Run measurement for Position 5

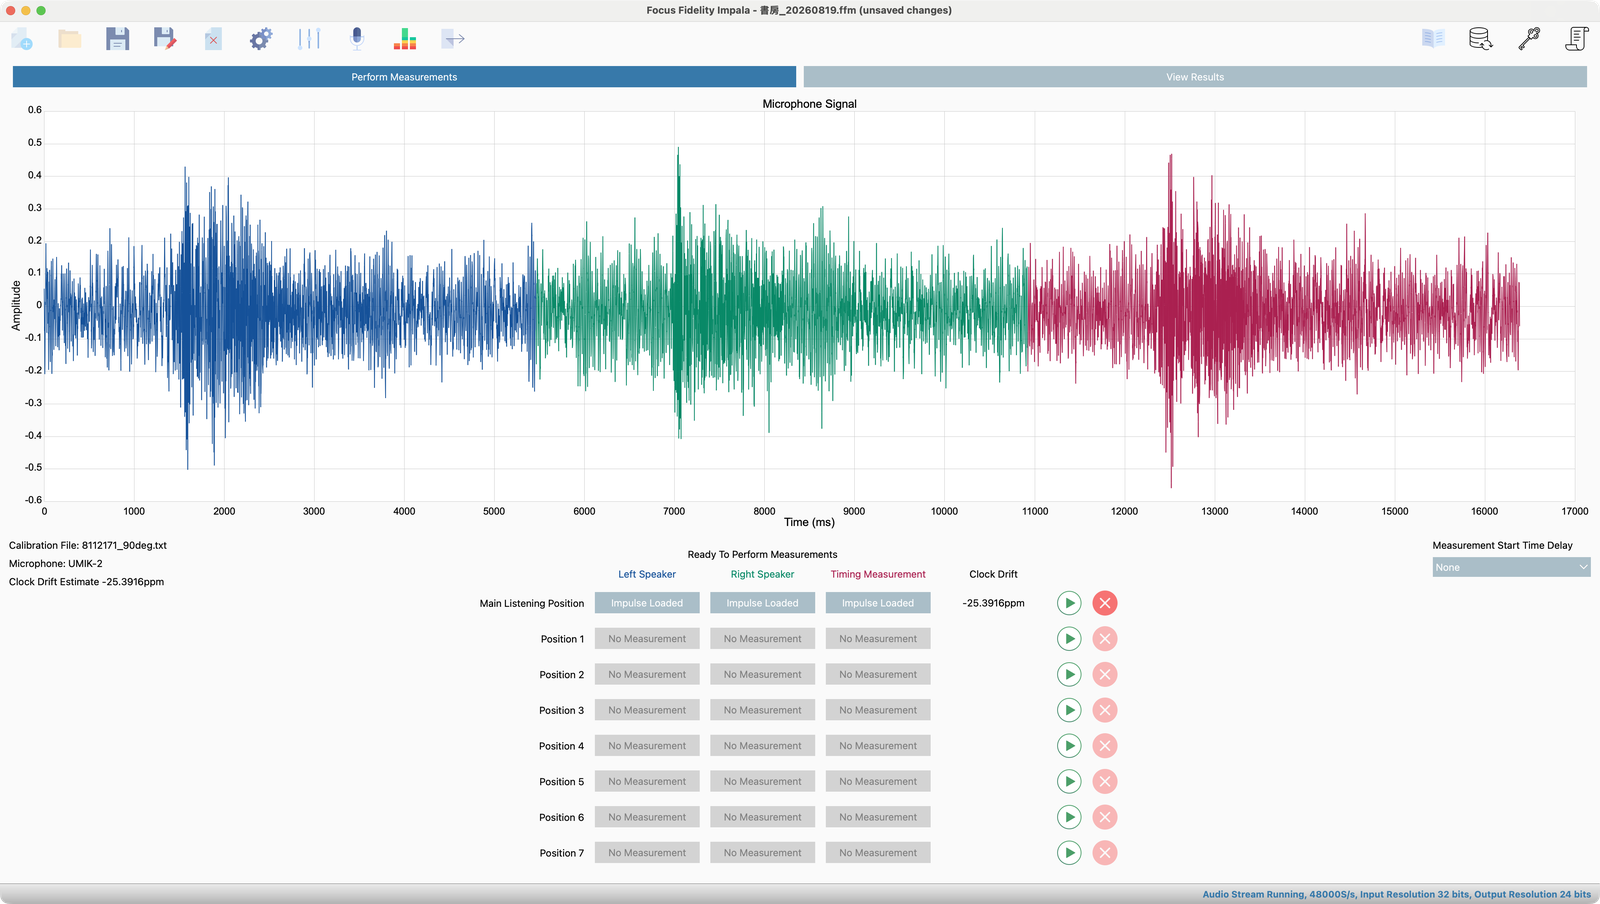[x=1069, y=782]
